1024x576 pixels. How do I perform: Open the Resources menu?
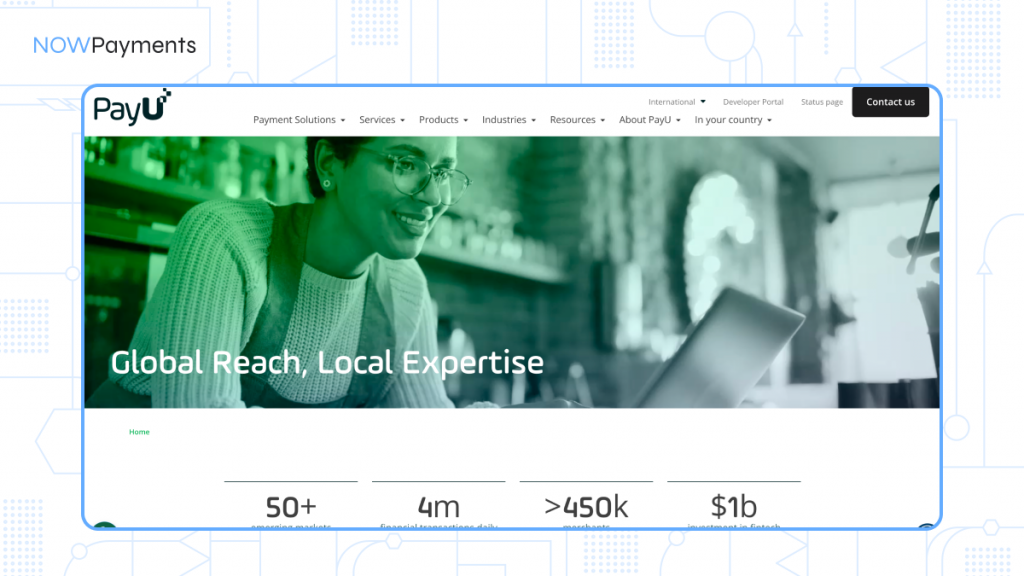[x=577, y=120]
